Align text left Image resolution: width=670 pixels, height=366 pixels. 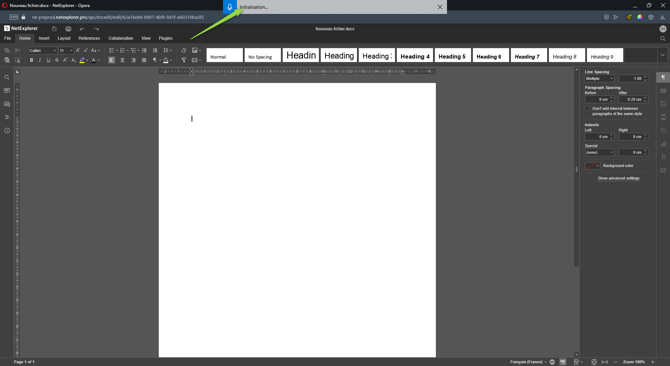[x=112, y=60]
